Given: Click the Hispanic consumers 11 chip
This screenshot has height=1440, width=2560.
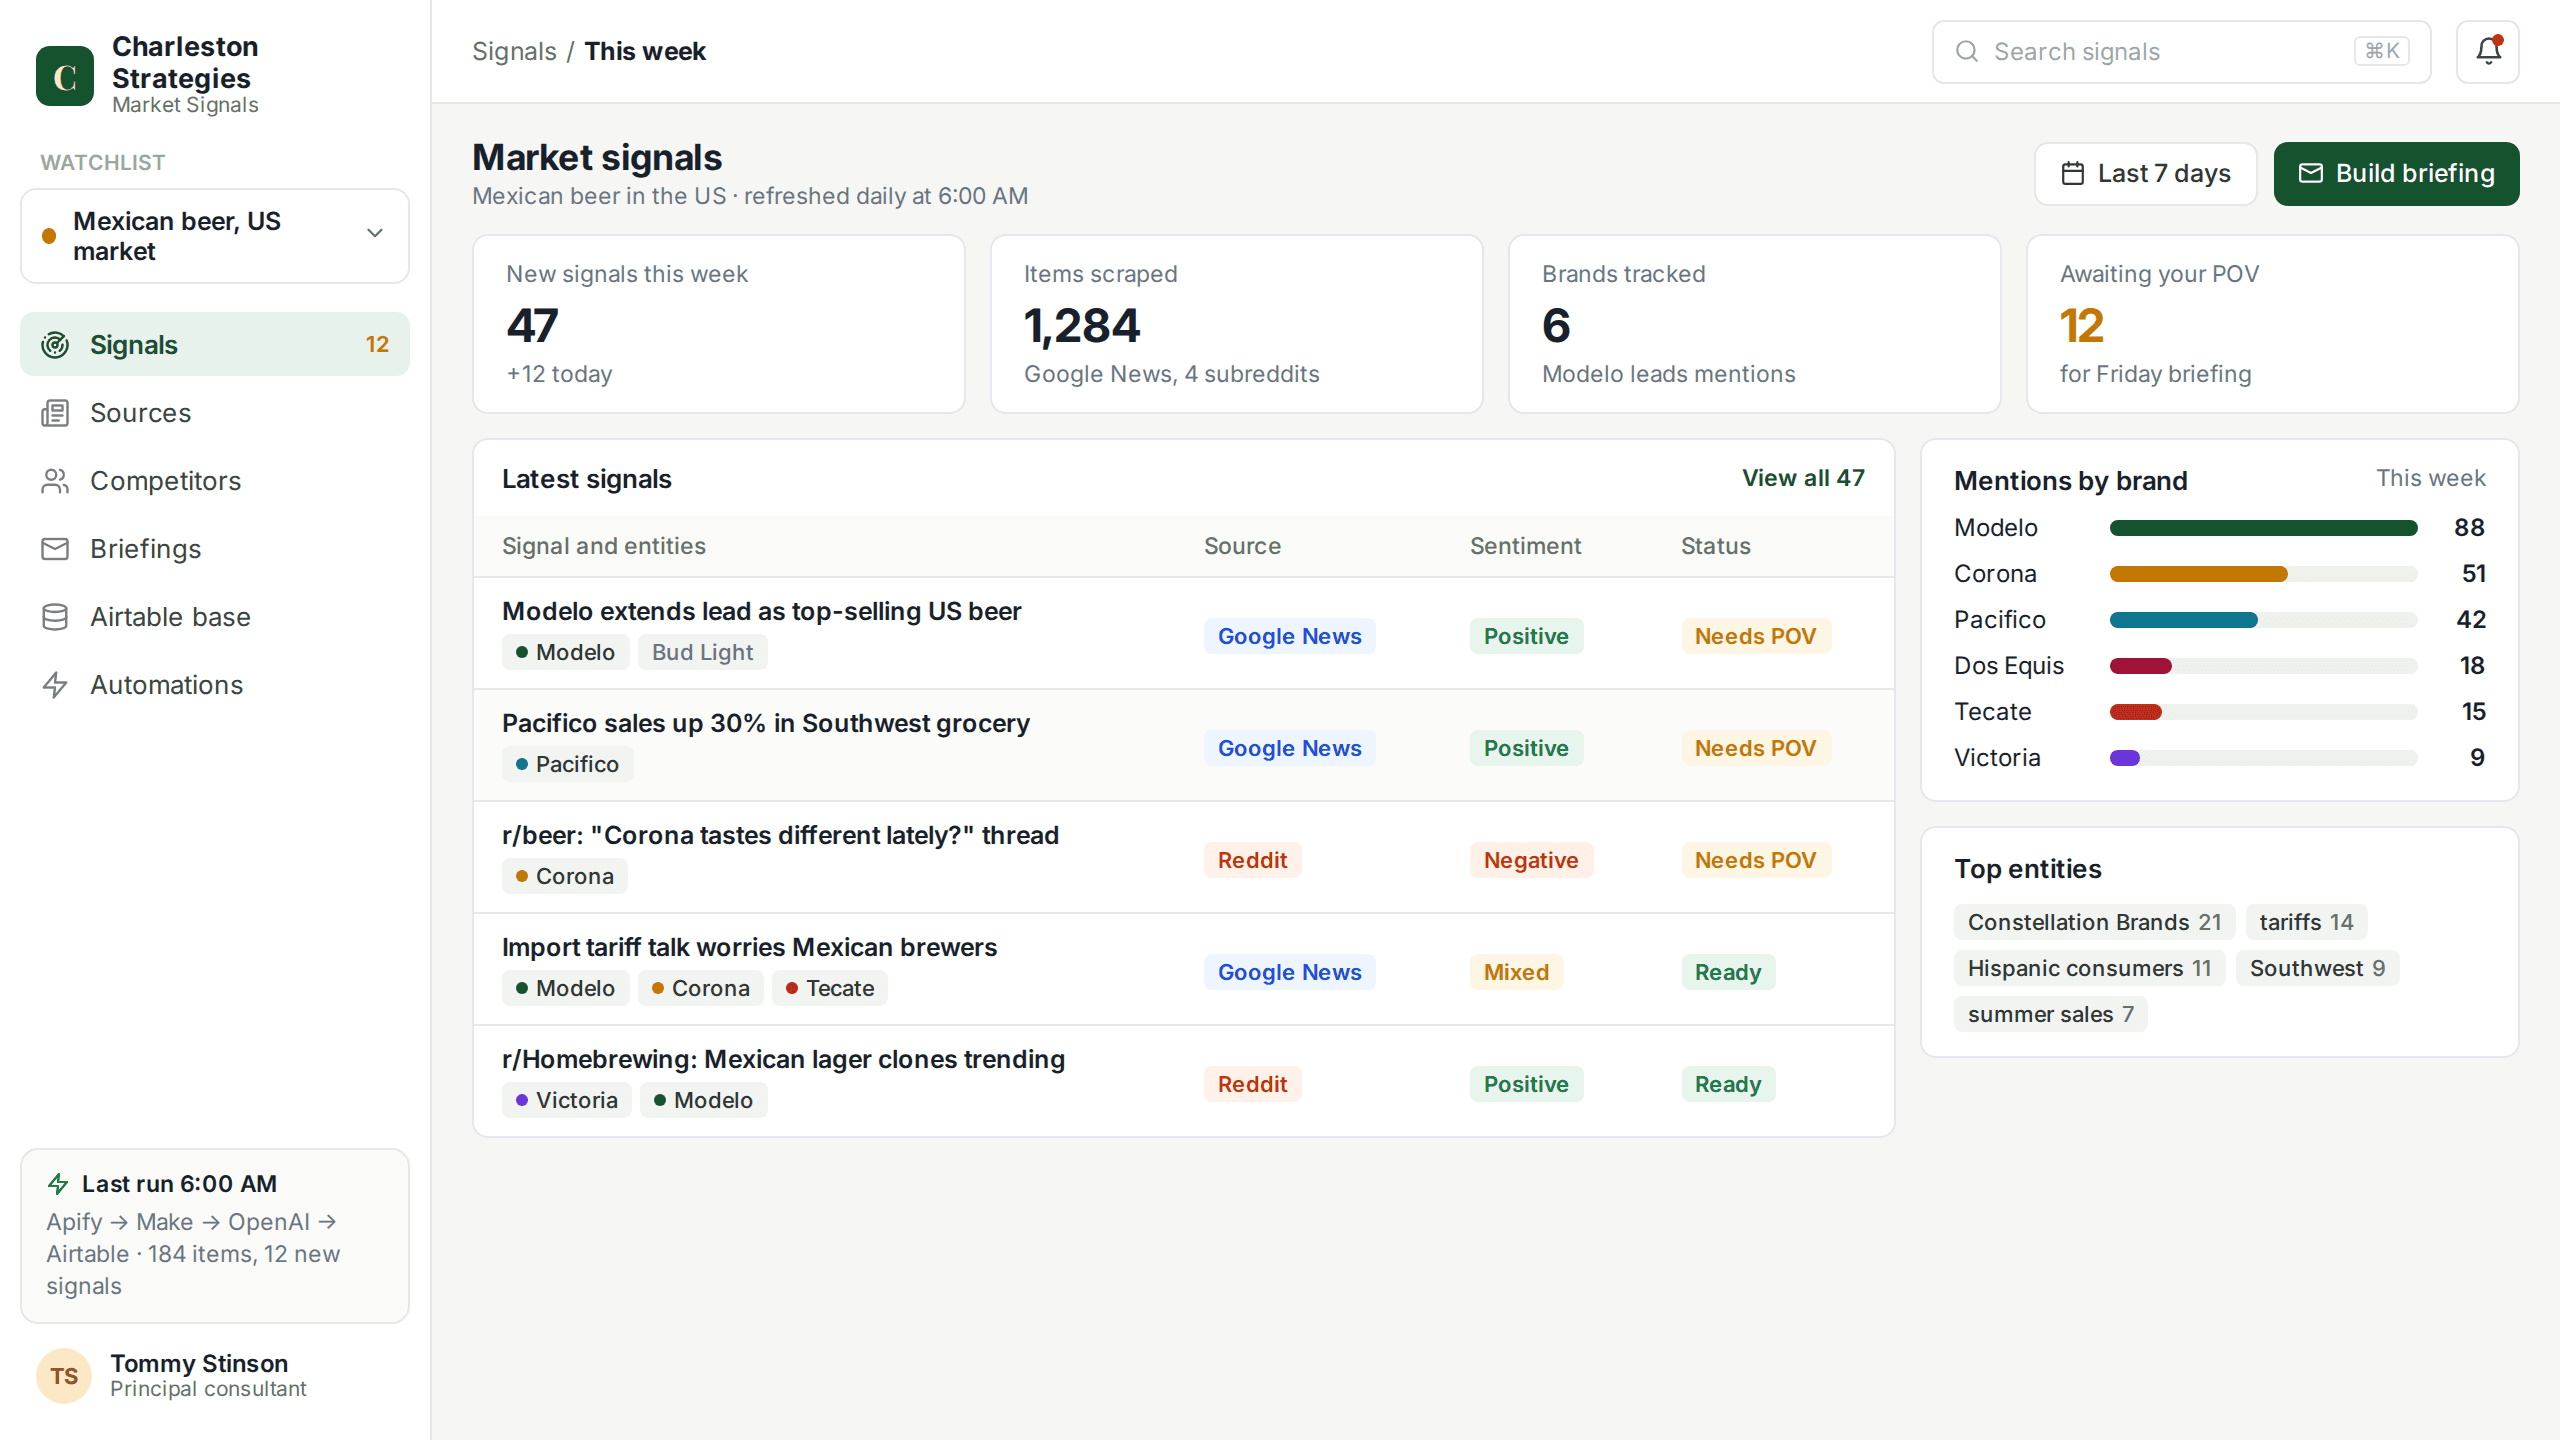Looking at the screenshot, I should (x=2089, y=968).
